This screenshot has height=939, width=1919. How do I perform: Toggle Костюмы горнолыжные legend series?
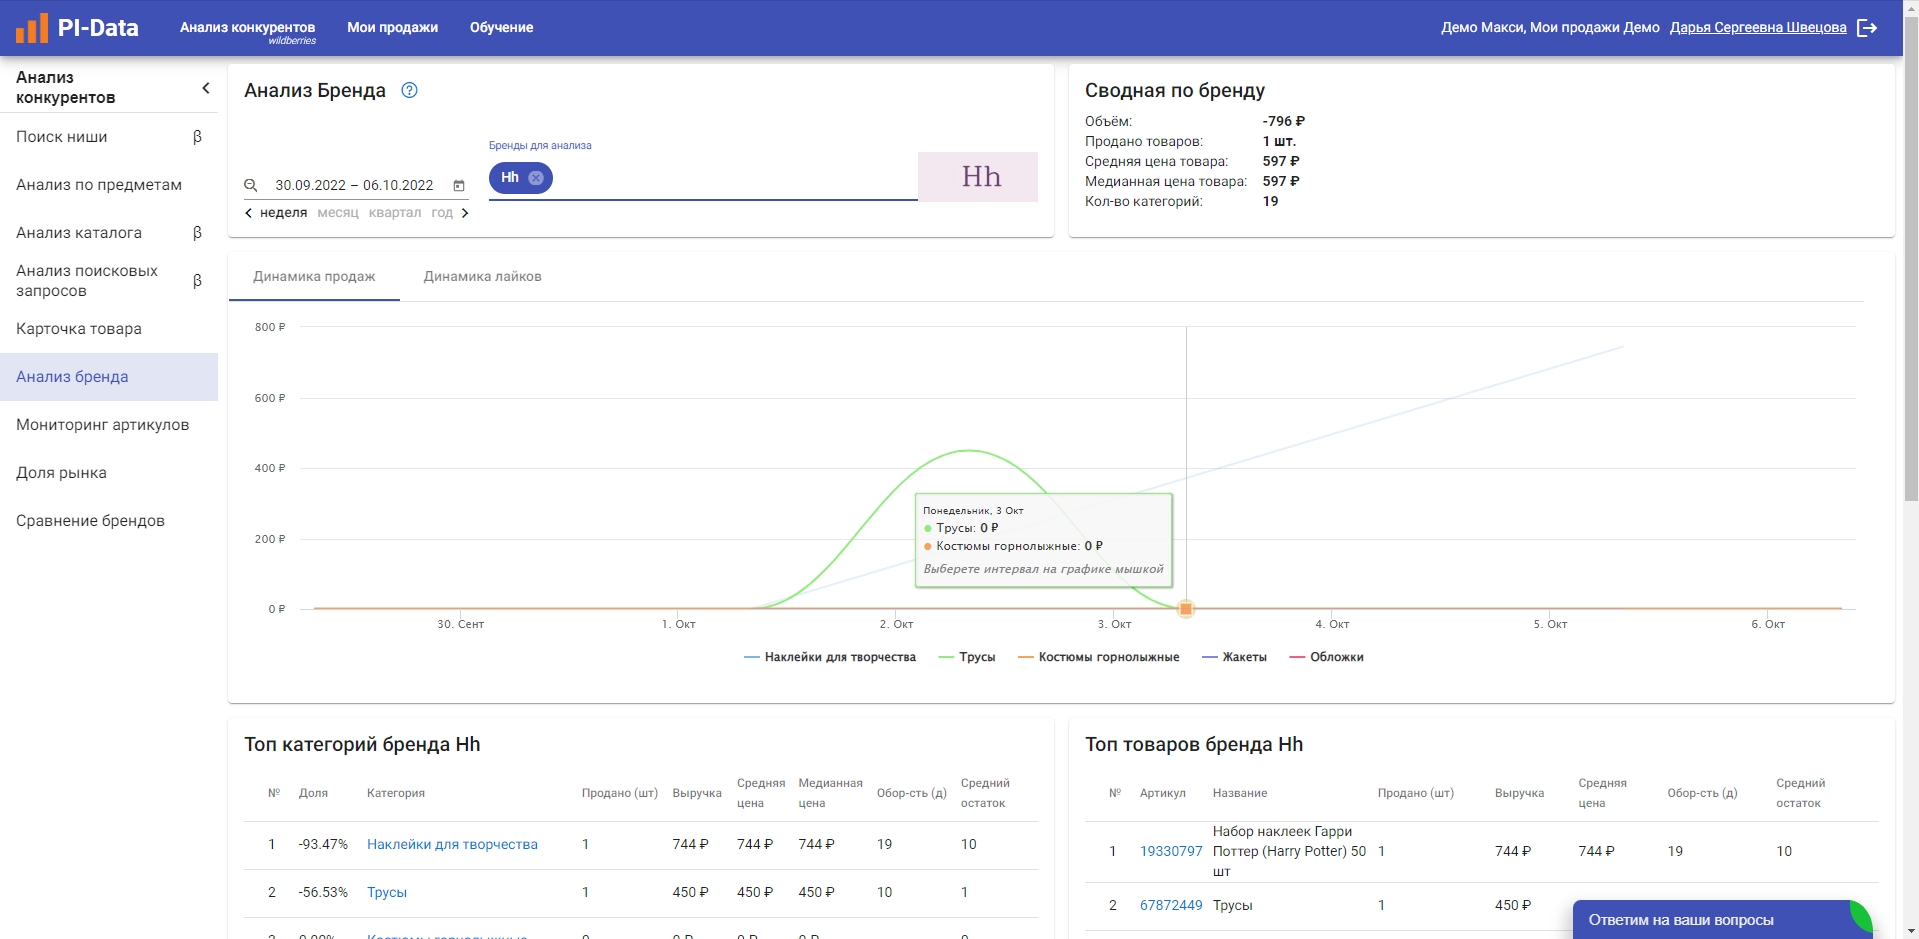1099,657
